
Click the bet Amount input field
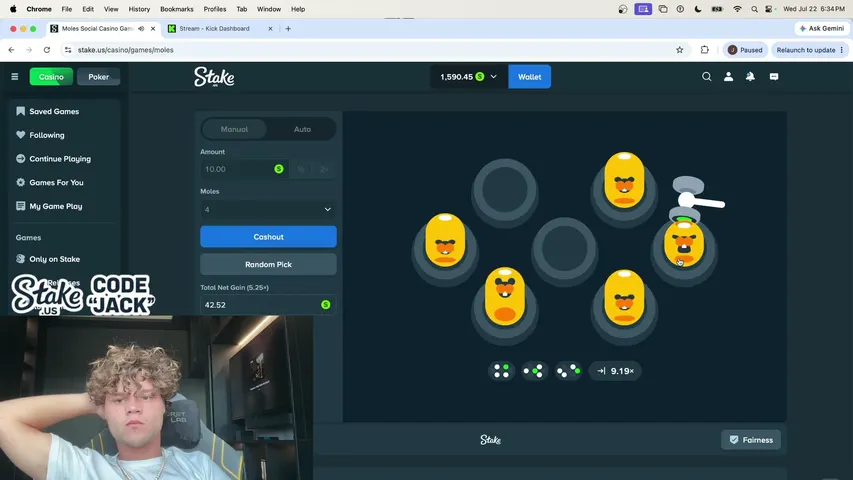pyautogui.click(x=245, y=169)
